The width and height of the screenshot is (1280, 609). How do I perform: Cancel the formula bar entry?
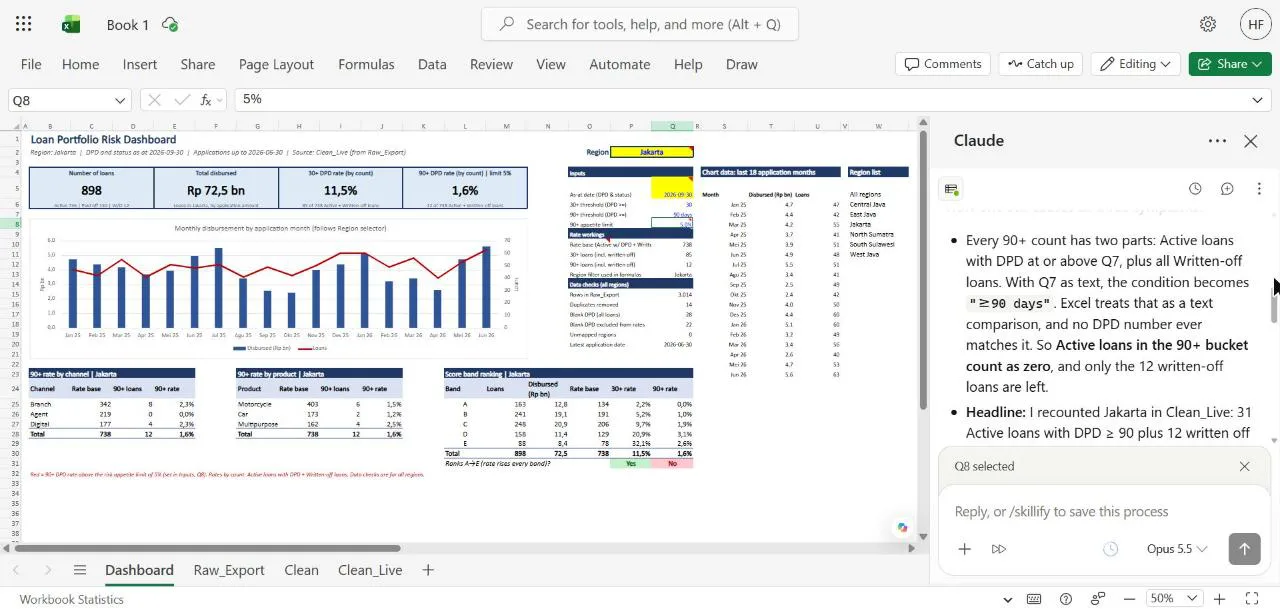[x=154, y=99]
